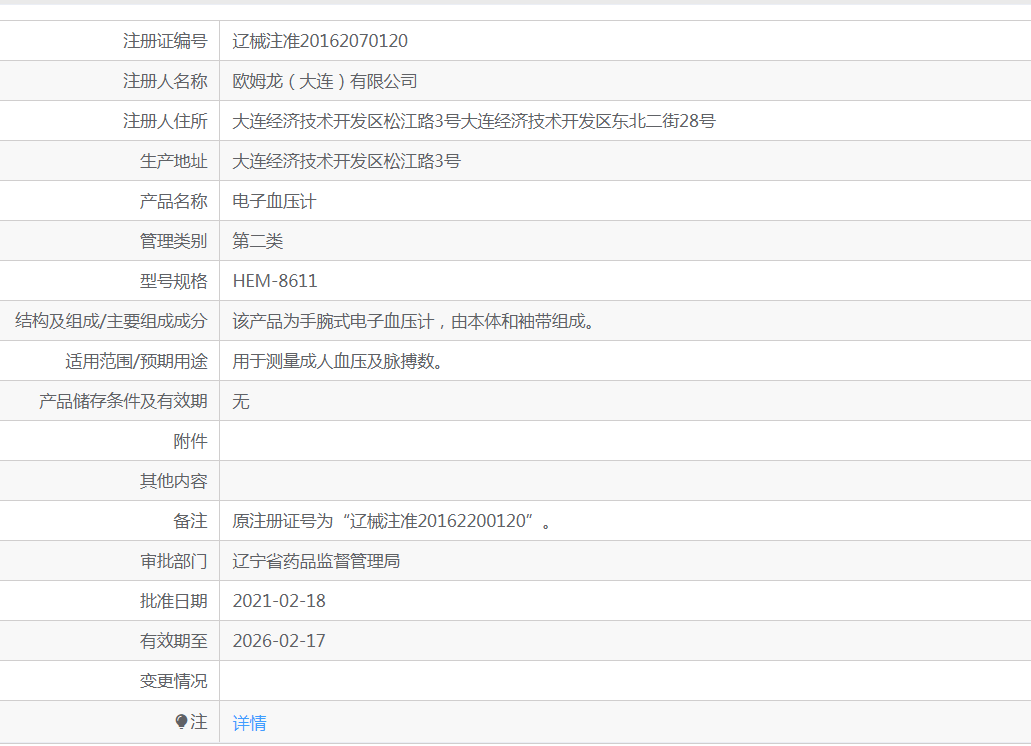Screen dimensions: 1031x746
Task: Click the 管理类别 field label
Action: pos(174,241)
